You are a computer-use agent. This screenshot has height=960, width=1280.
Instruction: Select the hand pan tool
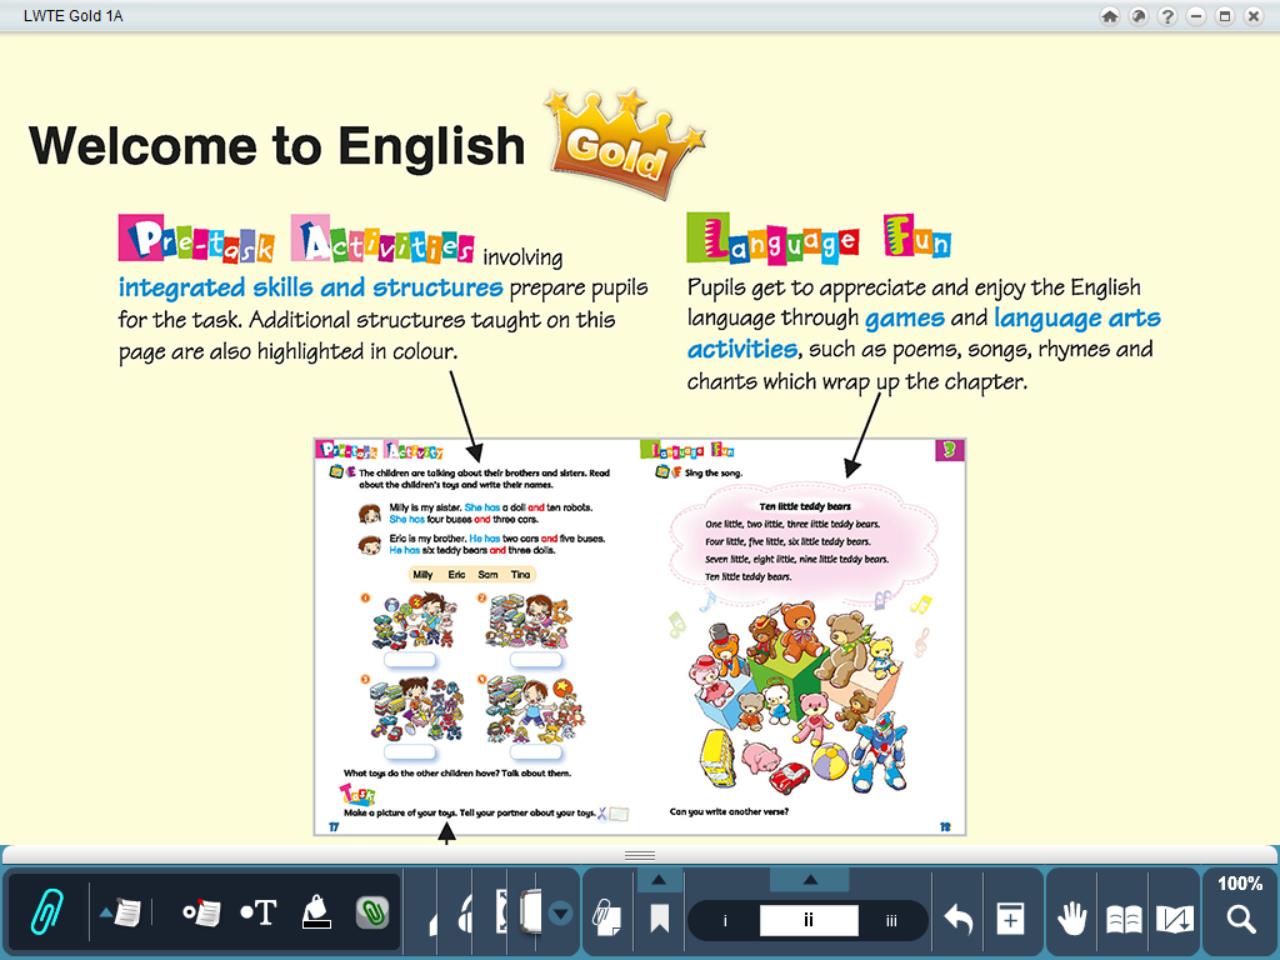1072,918
